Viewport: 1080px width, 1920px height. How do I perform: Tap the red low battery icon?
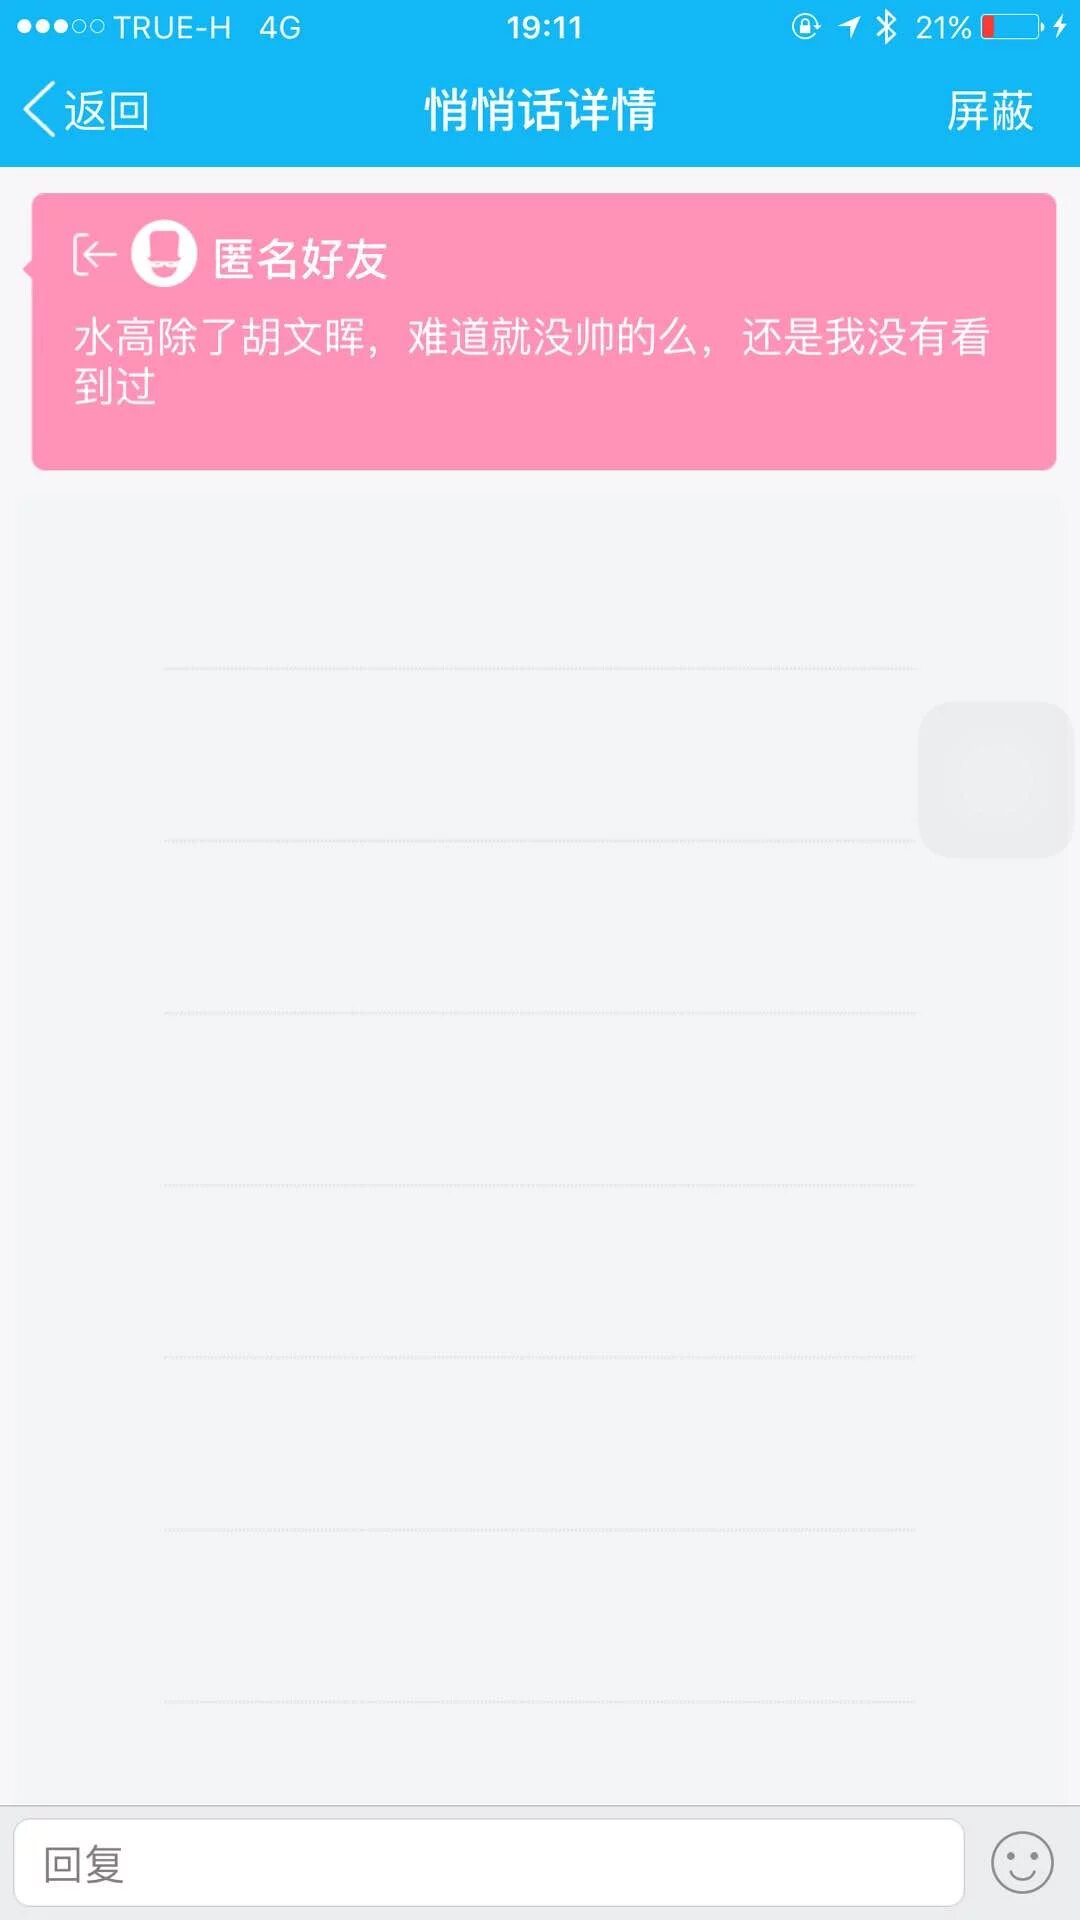point(1012,27)
